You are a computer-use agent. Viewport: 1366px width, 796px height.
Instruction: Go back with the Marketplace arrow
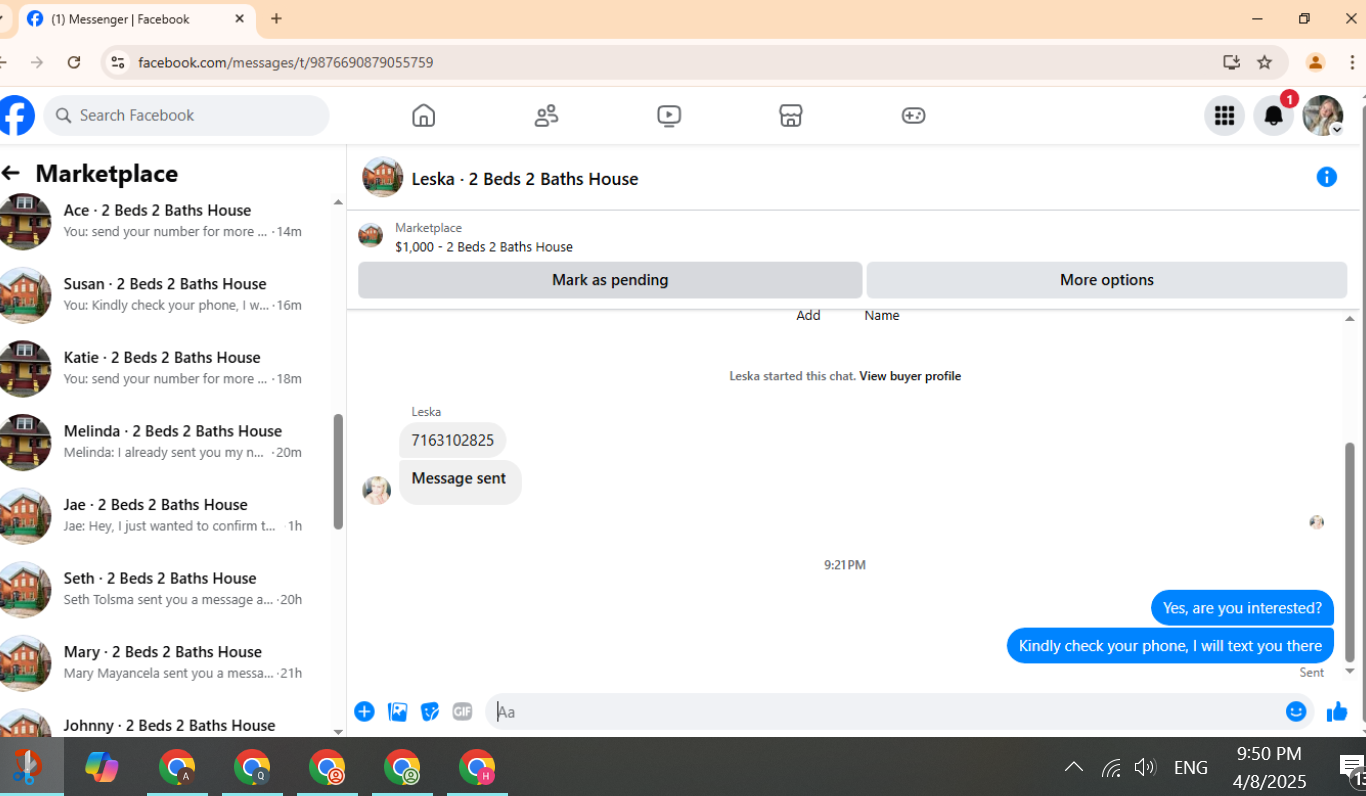pos(11,173)
